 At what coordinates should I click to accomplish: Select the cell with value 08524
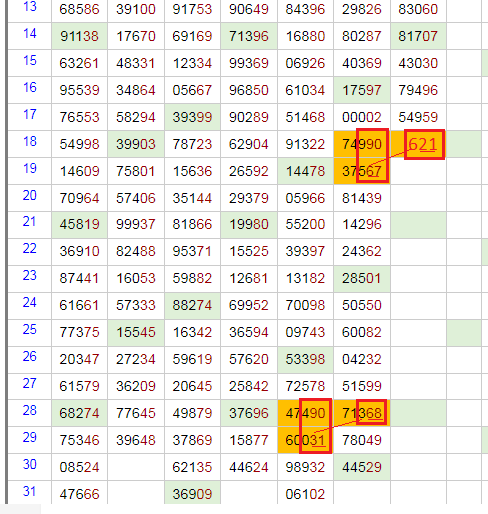79,467
